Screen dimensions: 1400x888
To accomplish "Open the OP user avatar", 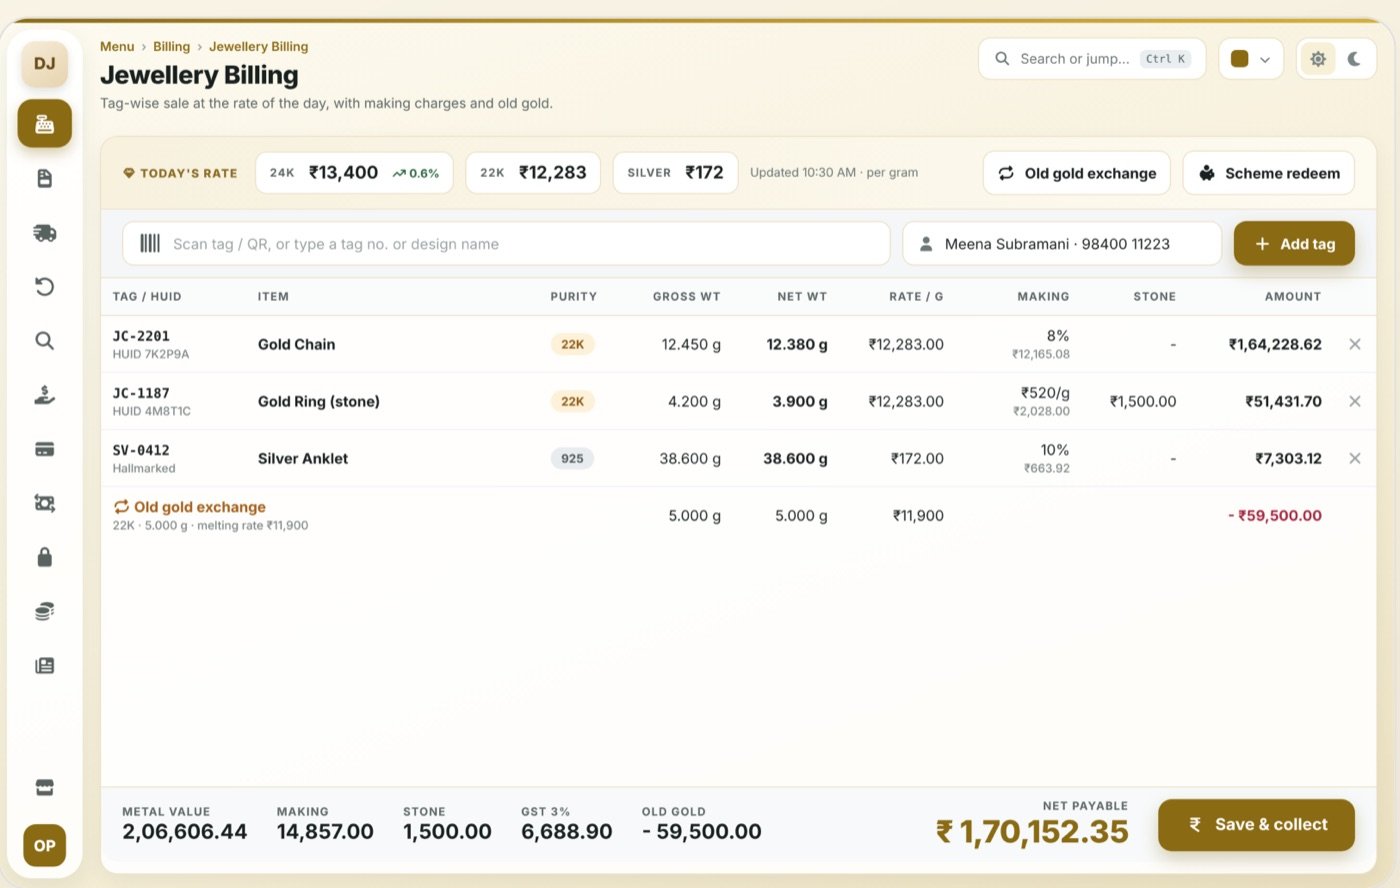I will 44,846.
